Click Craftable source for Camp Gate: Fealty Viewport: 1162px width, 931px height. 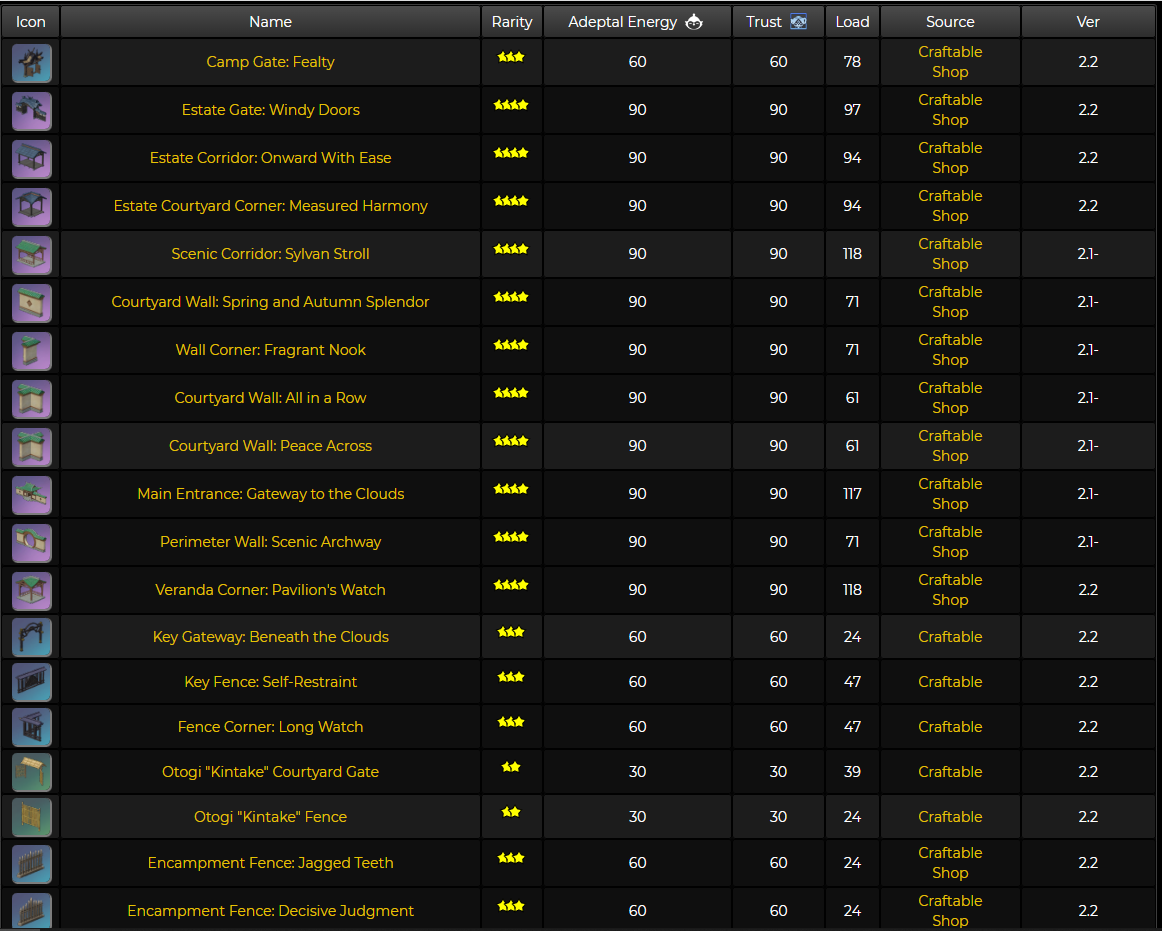tap(950, 52)
